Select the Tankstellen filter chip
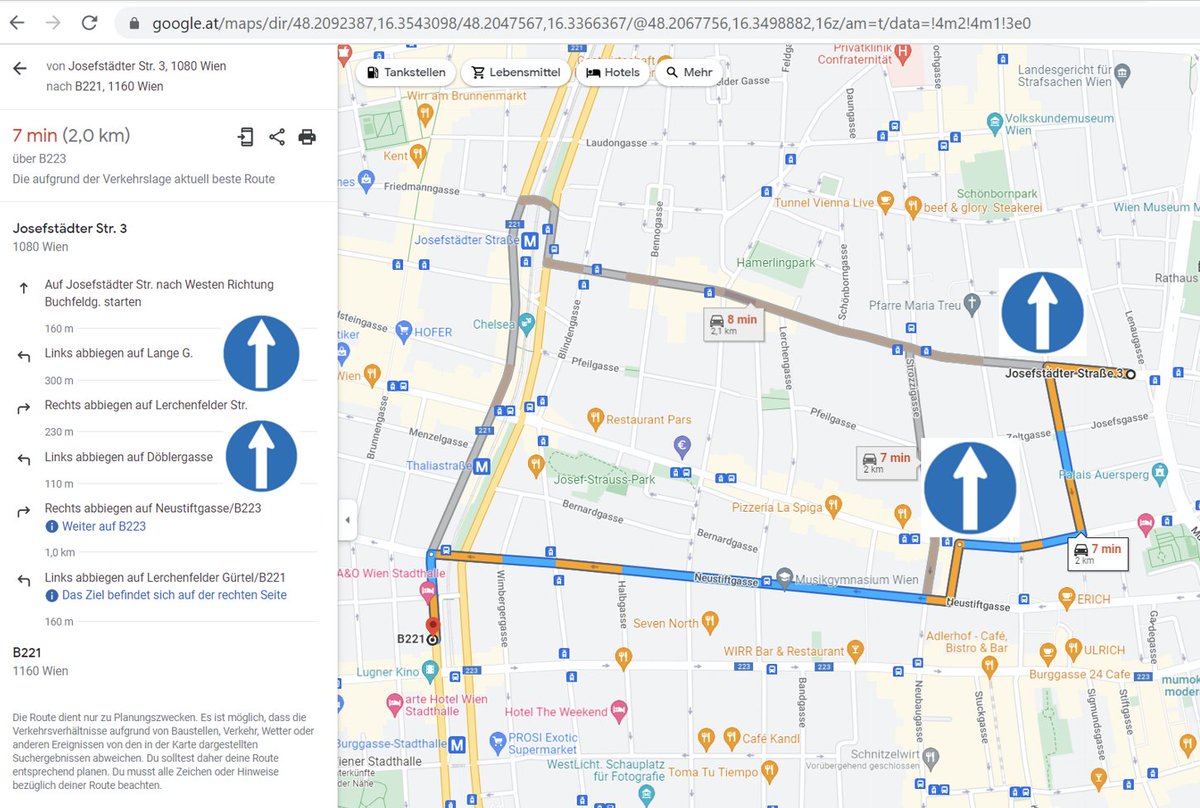The image size is (1200, 808). 407,73
